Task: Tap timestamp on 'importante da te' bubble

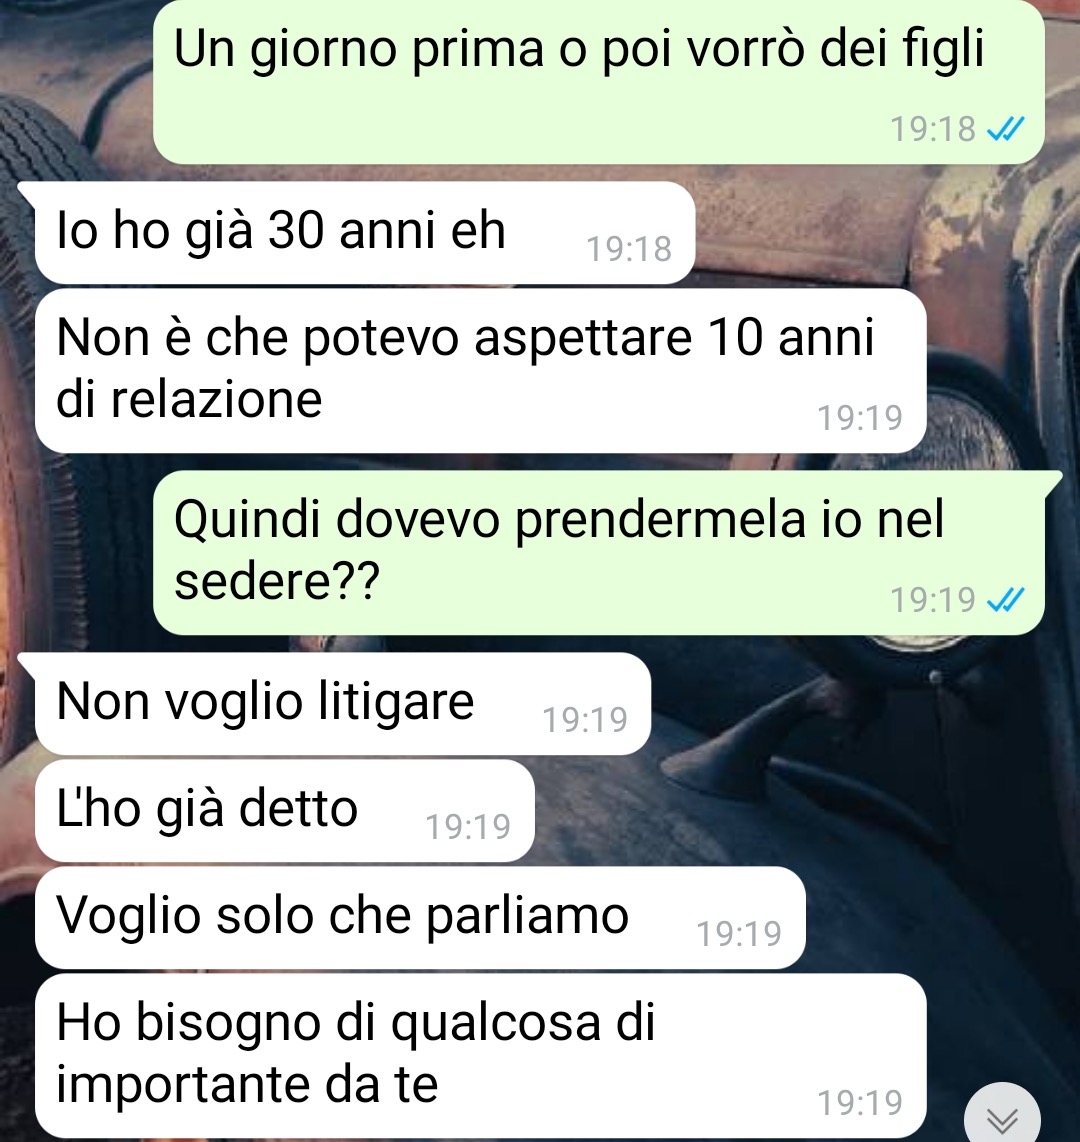Action: point(860,1103)
